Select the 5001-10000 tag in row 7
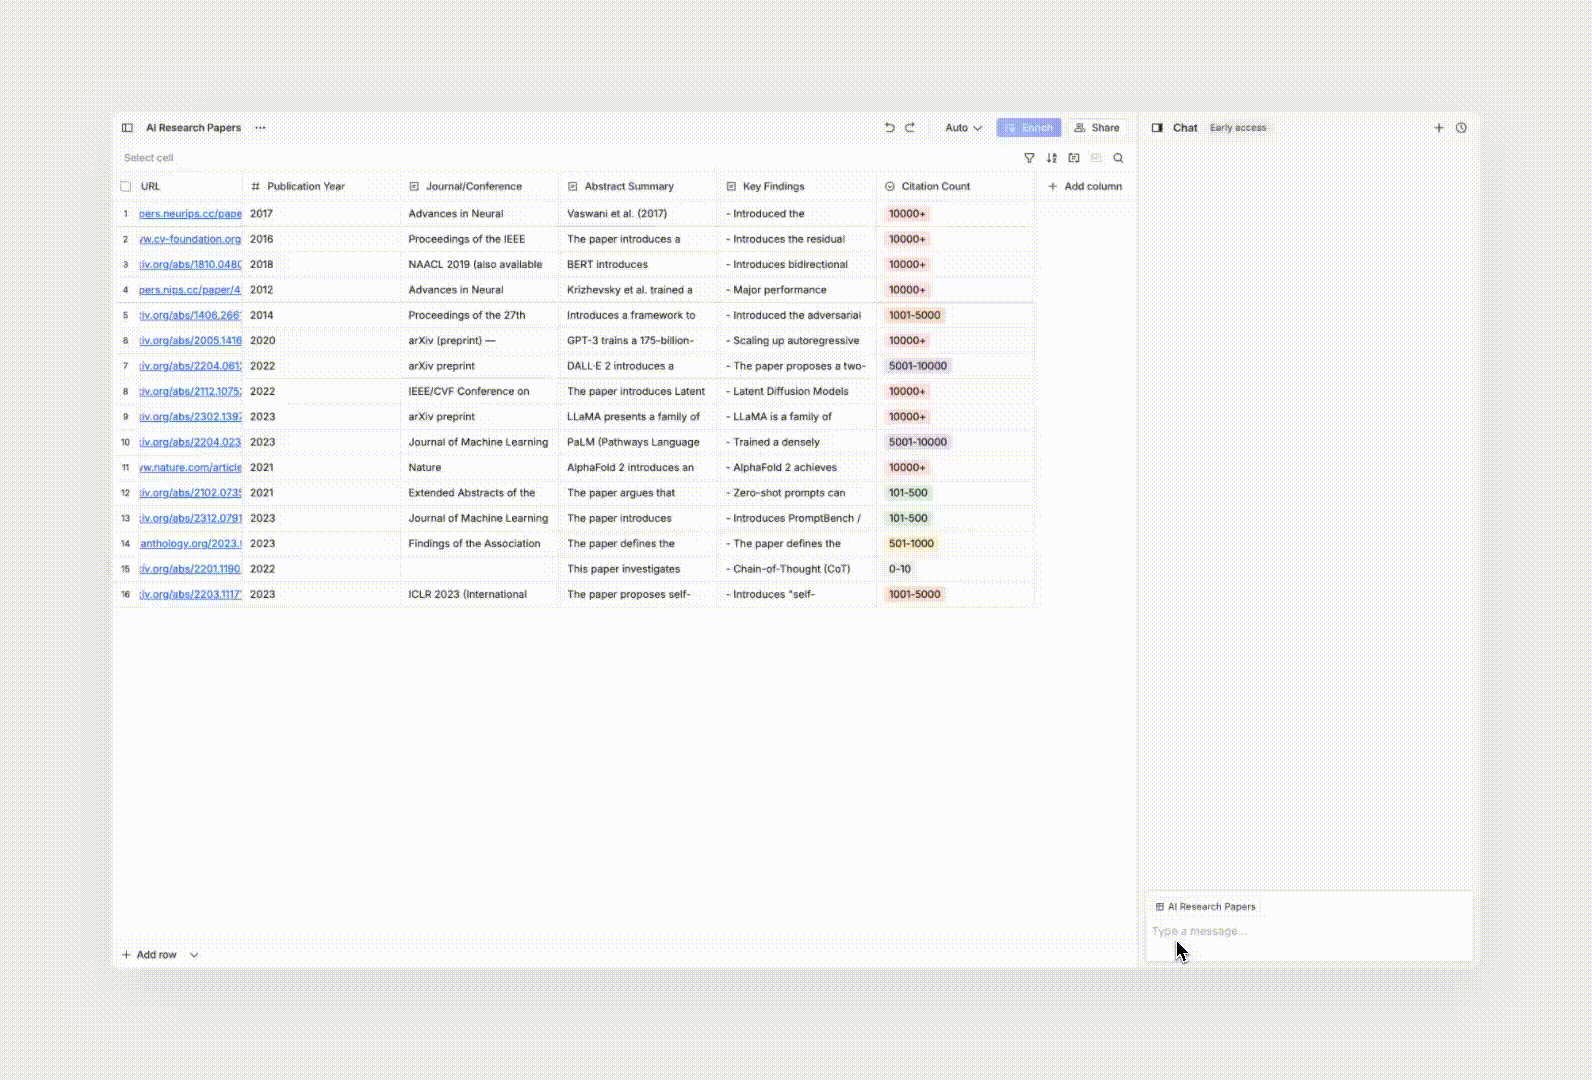This screenshot has height=1080, width=1592. tap(918, 366)
